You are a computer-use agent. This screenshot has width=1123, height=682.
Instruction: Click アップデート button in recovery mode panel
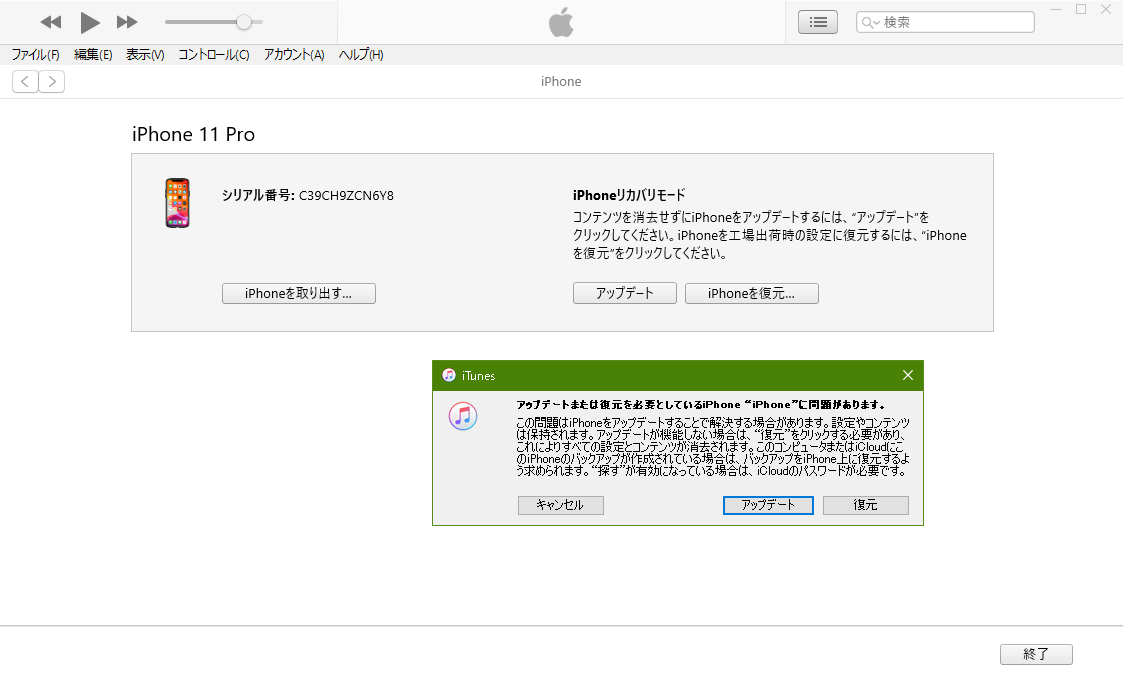point(625,293)
